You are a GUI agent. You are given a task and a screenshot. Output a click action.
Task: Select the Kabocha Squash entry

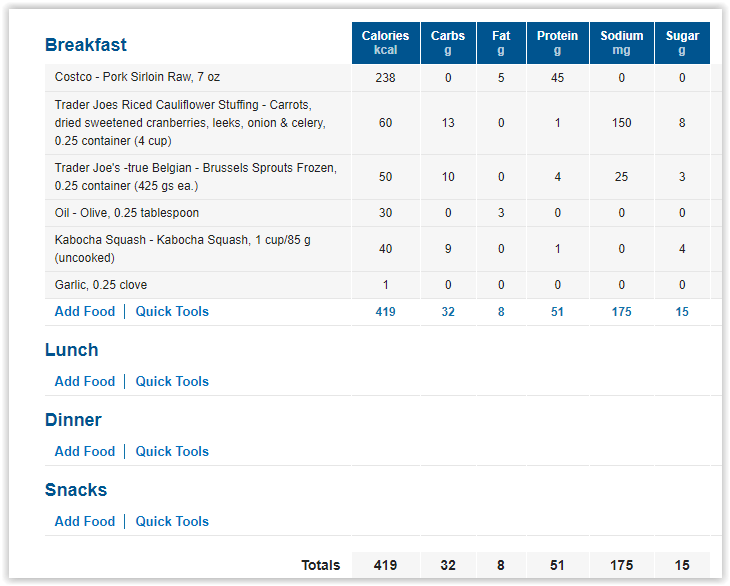click(x=182, y=249)
